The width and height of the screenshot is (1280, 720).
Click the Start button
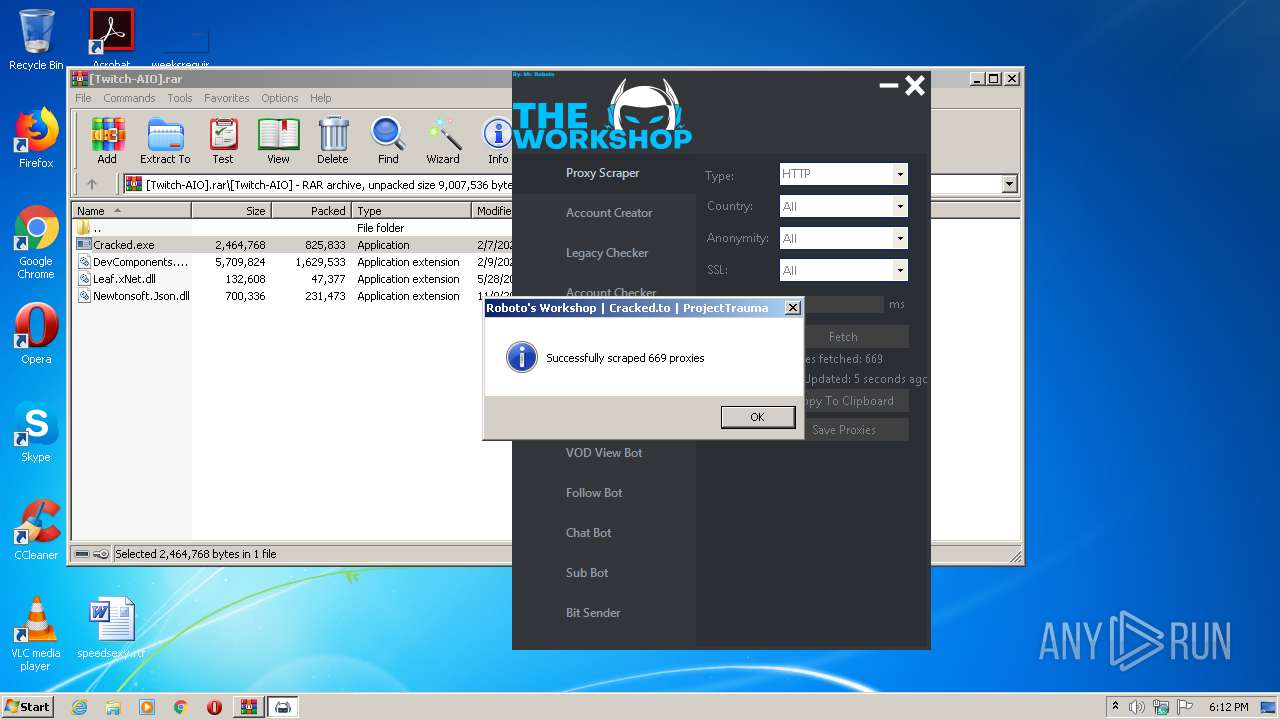[27, 707]
